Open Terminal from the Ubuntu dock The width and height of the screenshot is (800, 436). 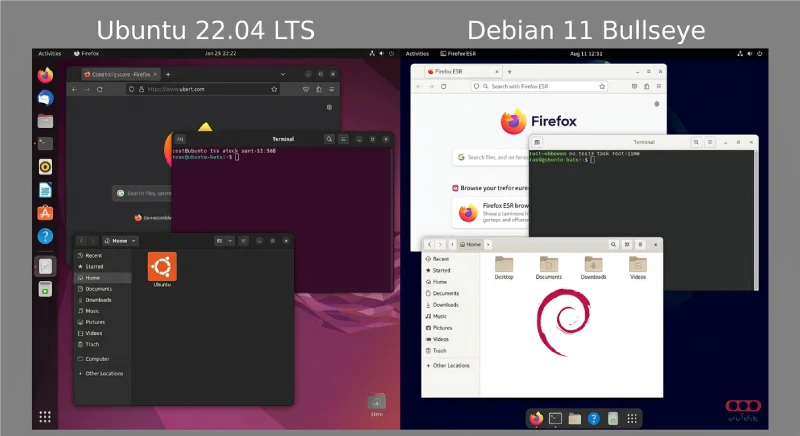(45, 144)
